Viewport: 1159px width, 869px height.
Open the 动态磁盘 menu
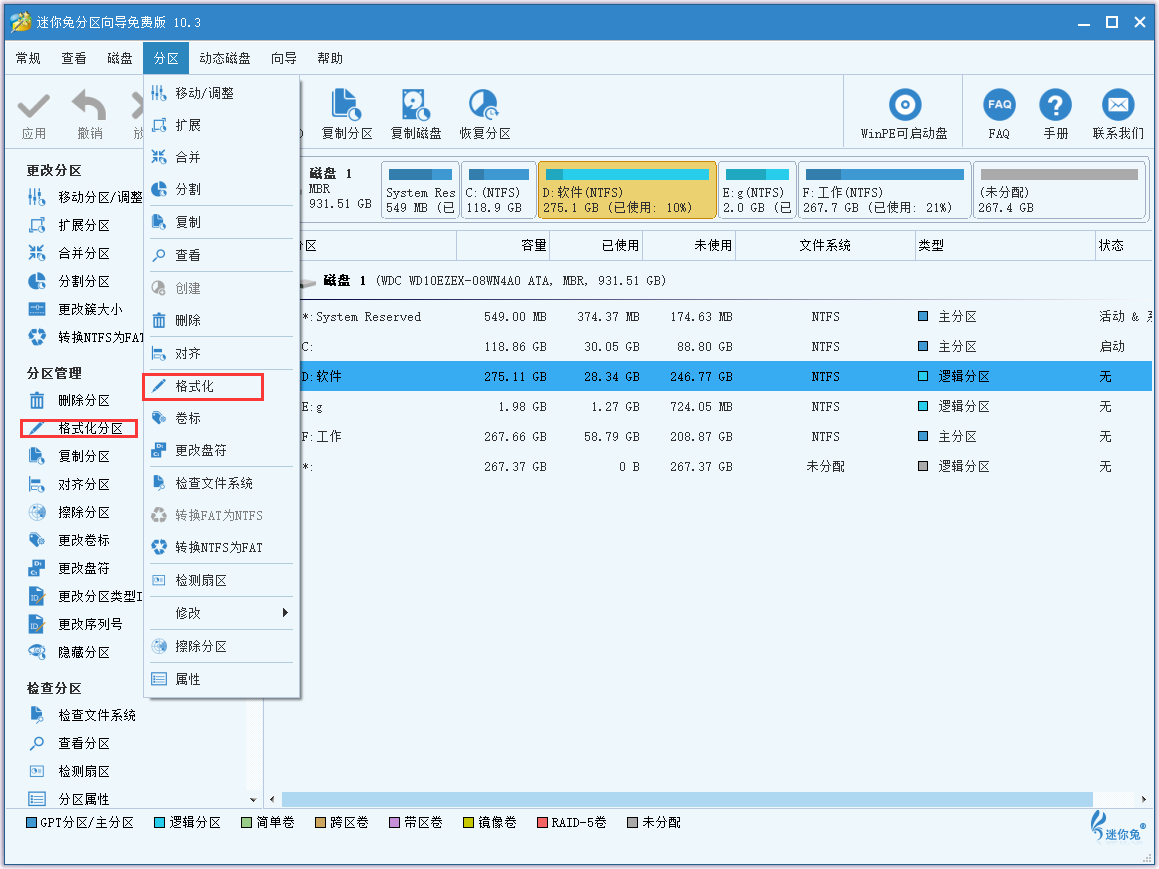tap(225, 58)
